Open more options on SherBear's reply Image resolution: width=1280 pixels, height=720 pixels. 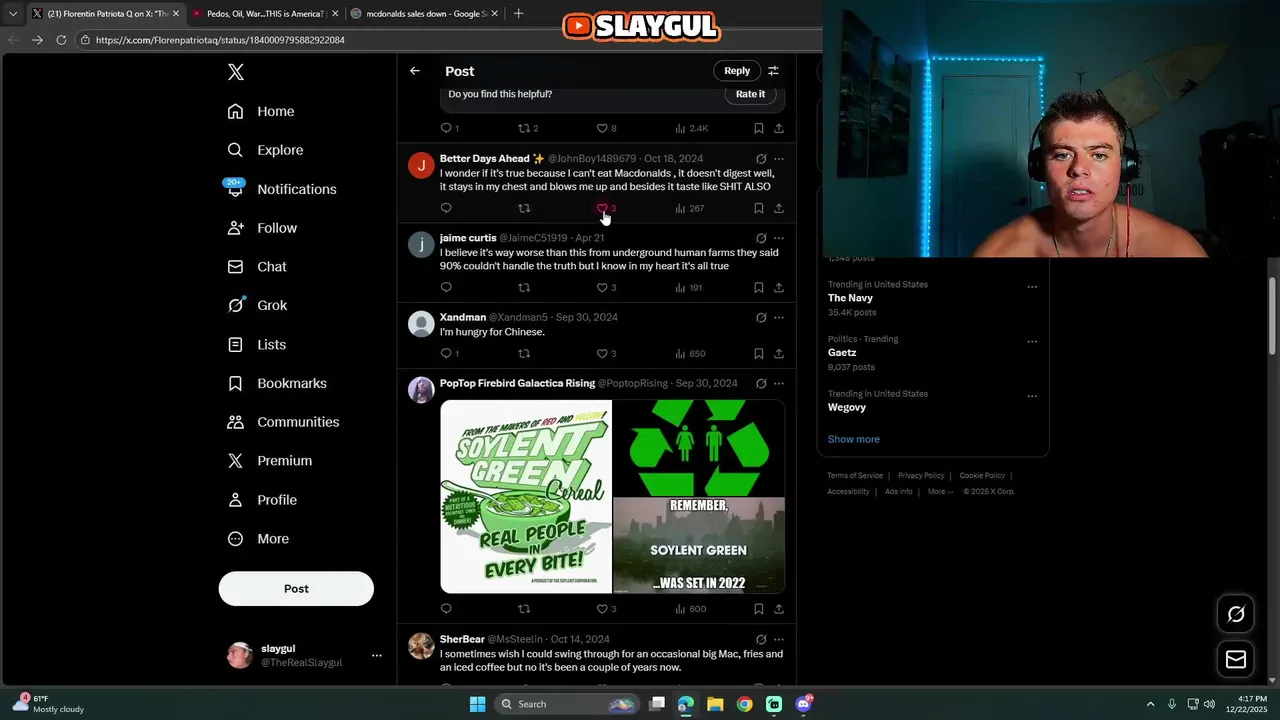point(779,639)
